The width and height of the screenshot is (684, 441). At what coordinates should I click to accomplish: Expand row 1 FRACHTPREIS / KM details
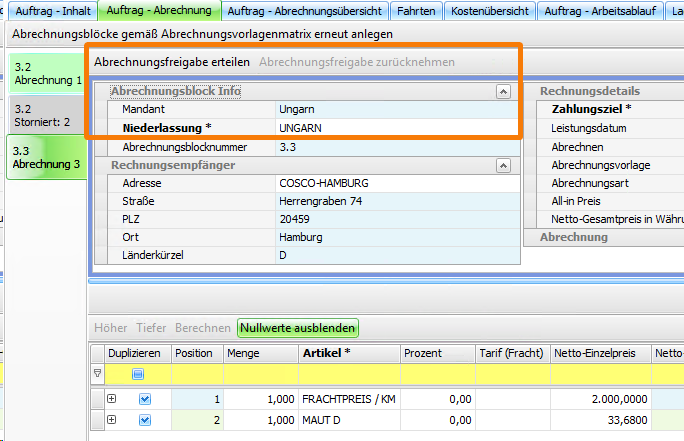pos(112,399)
